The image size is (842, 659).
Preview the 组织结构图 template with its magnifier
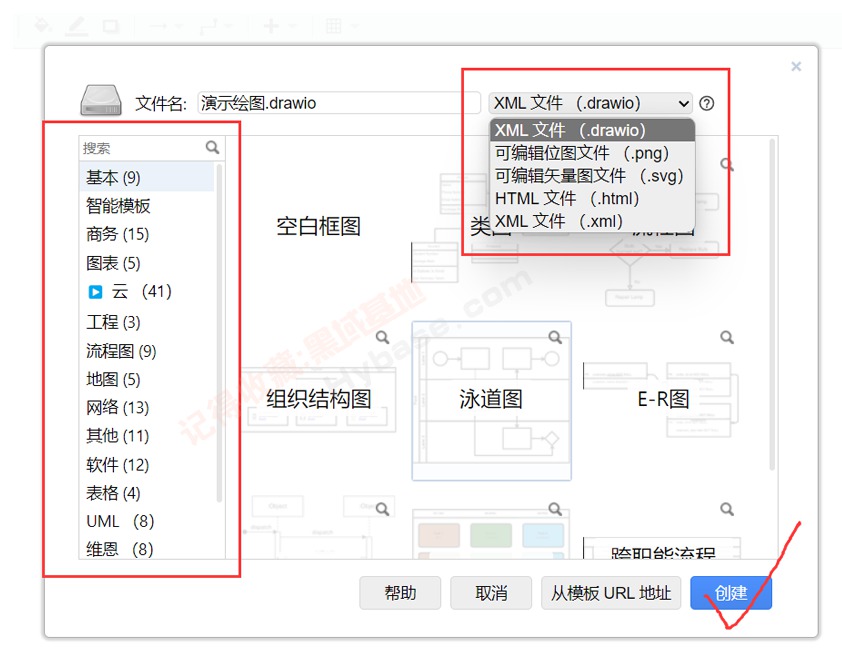382,337
